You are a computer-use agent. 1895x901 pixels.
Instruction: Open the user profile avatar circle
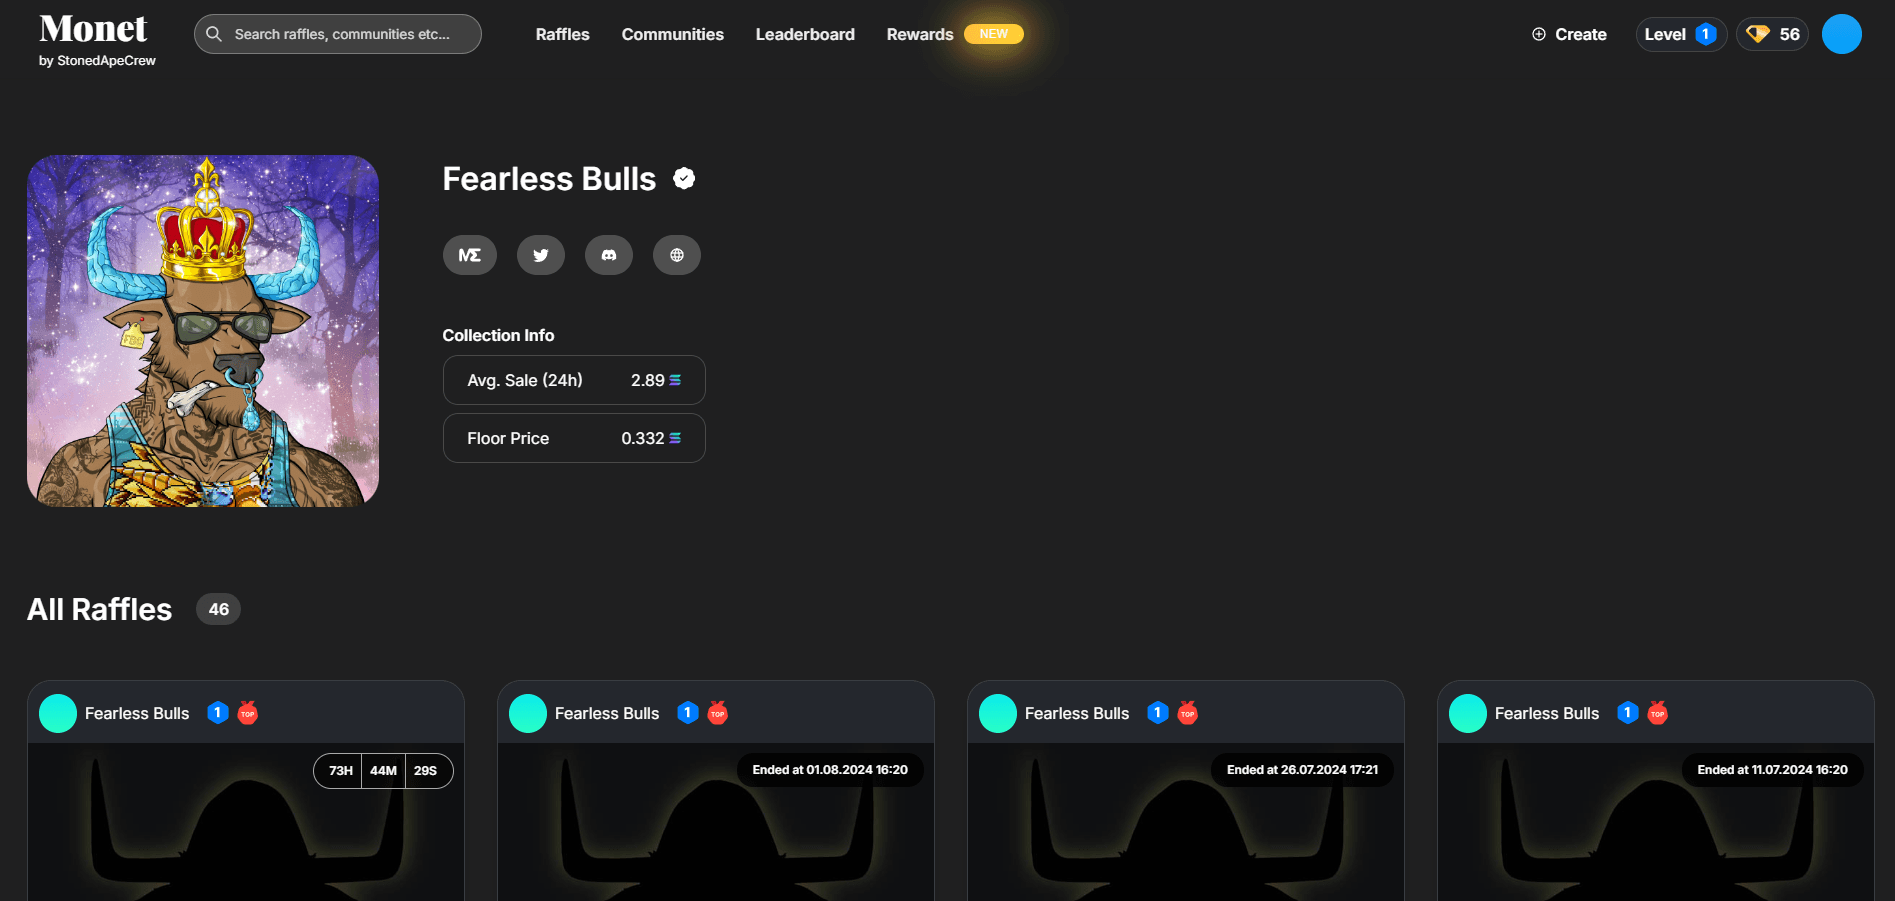(1842, 34)
